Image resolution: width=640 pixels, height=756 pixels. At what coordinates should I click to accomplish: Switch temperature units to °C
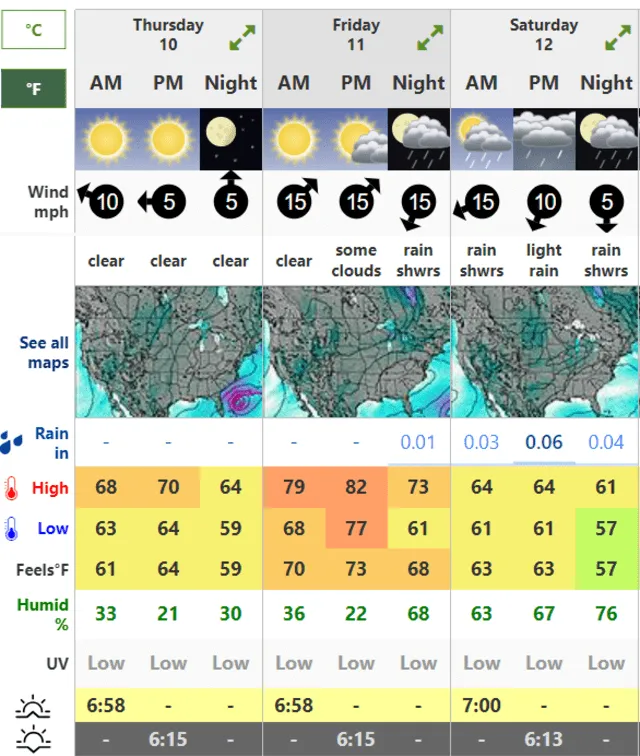click(34, 31)
